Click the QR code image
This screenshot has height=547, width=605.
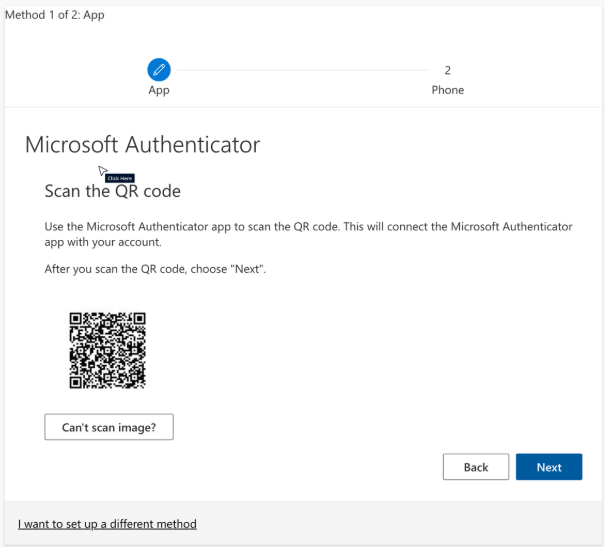pyautogui.click(x=107, y=350)
